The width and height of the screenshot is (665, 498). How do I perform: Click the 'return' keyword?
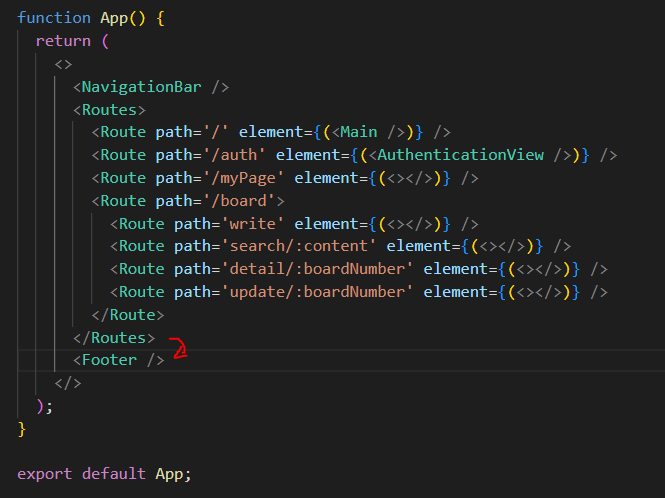[63, 41]
